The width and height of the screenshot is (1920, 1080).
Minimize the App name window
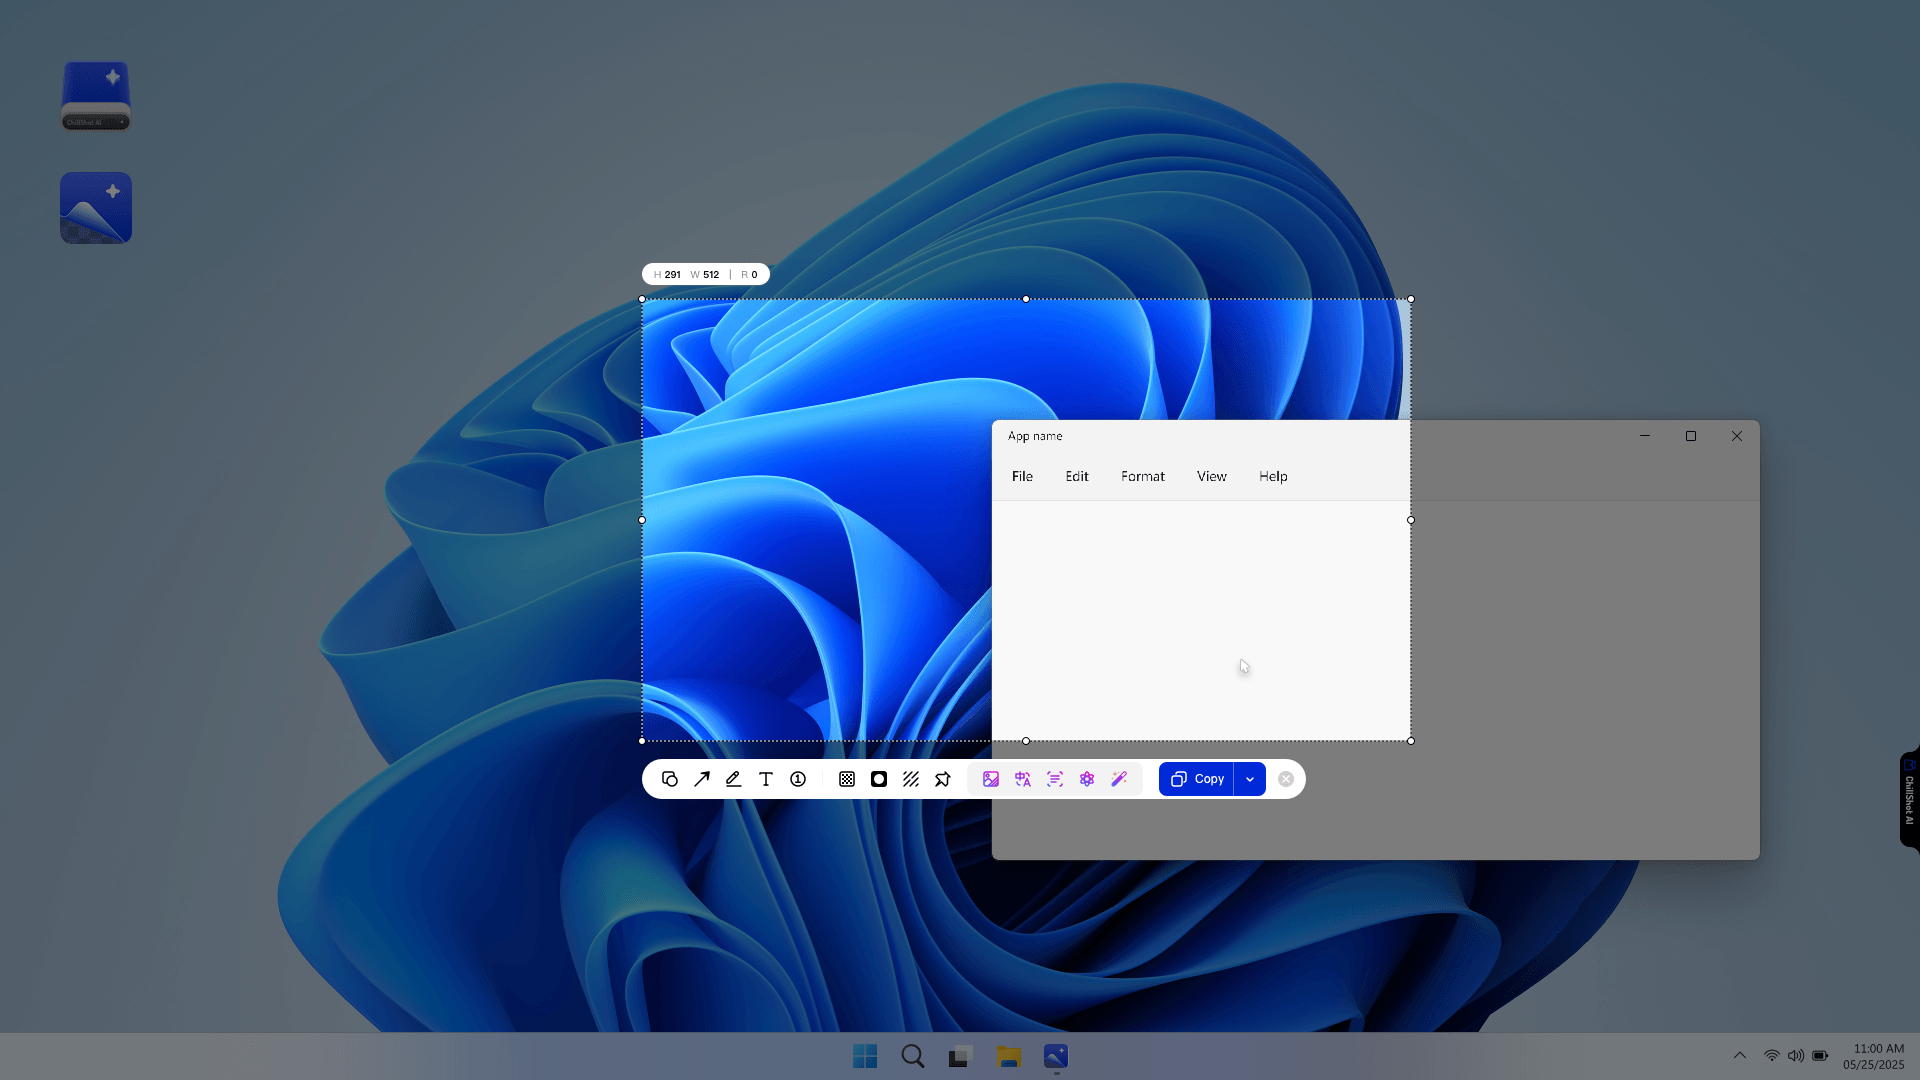[1645, 436]
